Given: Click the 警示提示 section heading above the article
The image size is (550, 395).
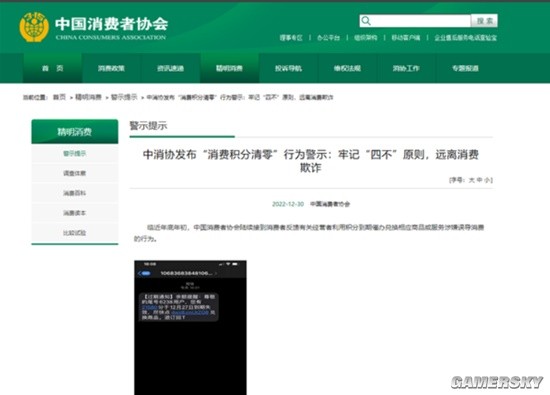Looking at the screenshot, I should pyautogui.click(x=148, y=126).
